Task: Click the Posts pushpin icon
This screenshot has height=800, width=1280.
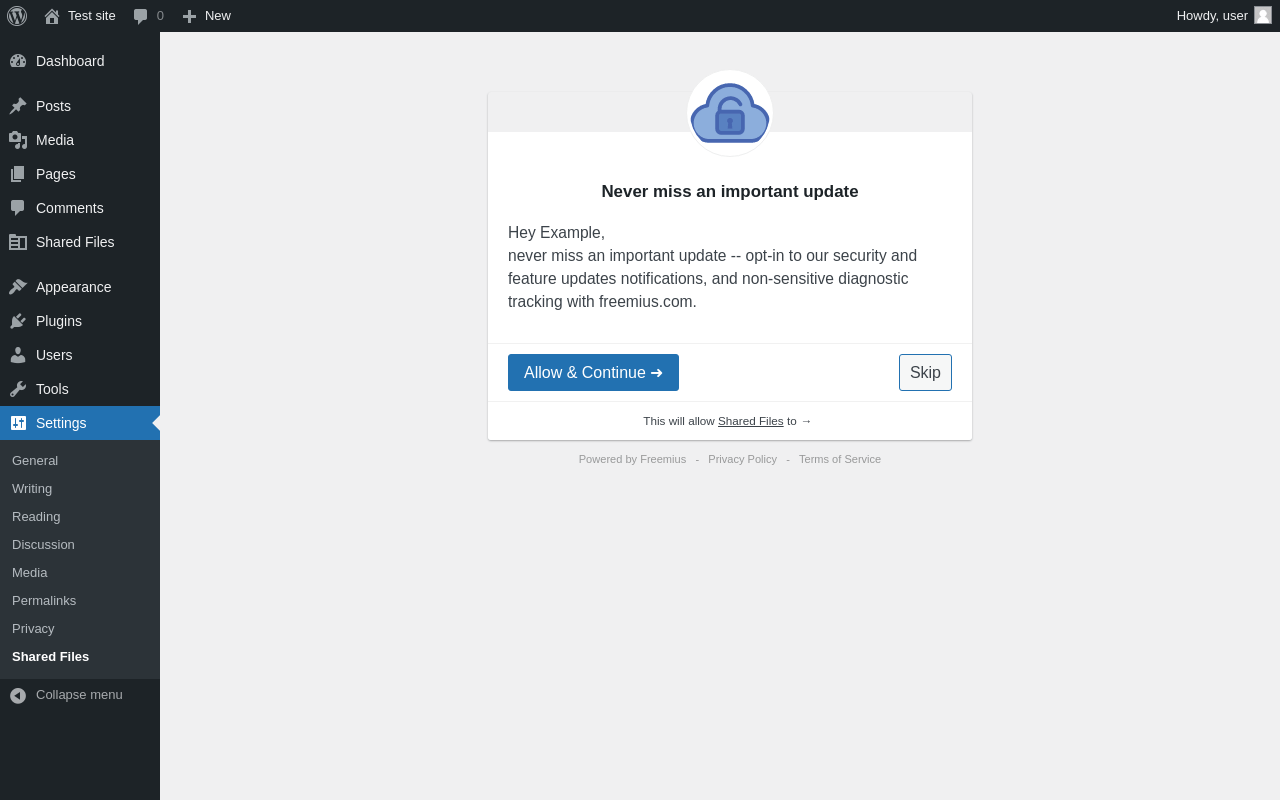Action: 18,106
